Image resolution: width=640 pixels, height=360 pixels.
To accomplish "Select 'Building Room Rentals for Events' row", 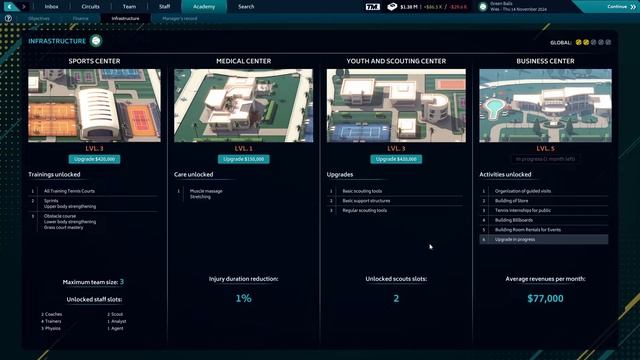I will point(544,230).
